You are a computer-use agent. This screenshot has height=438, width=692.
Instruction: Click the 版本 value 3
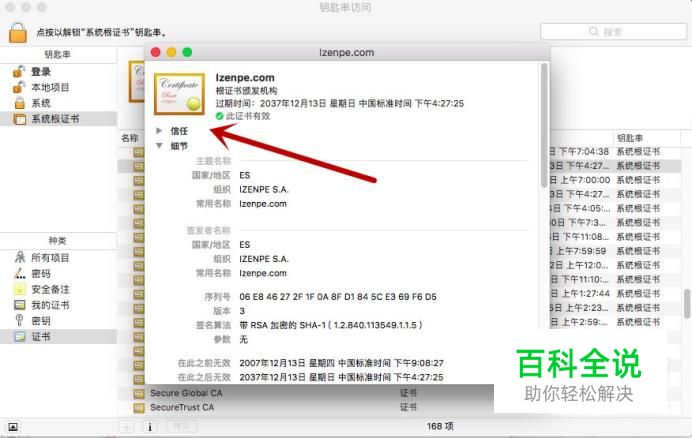(242, 311)
